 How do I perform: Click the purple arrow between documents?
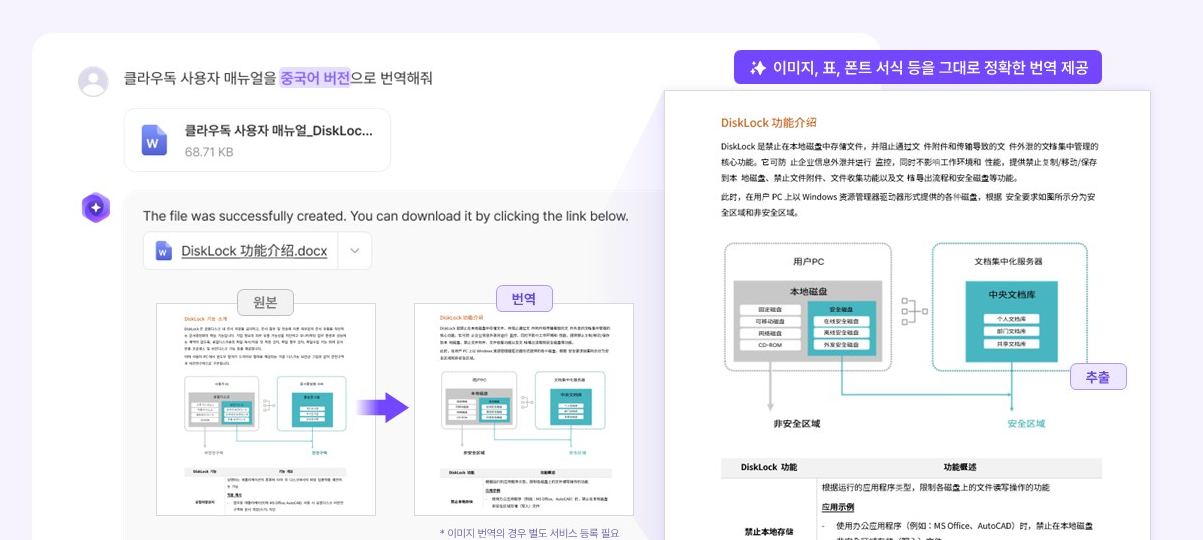click(383, 407)
